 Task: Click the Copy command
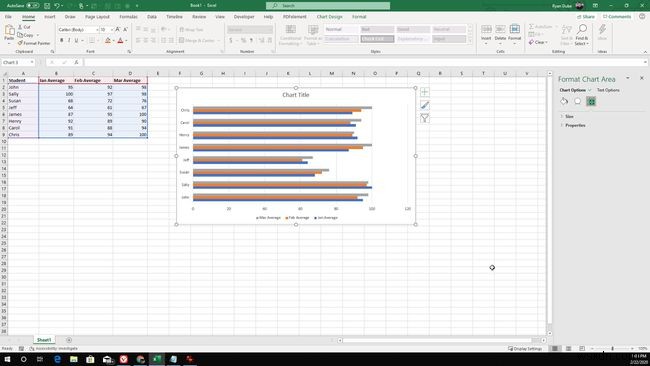point(26,35)
